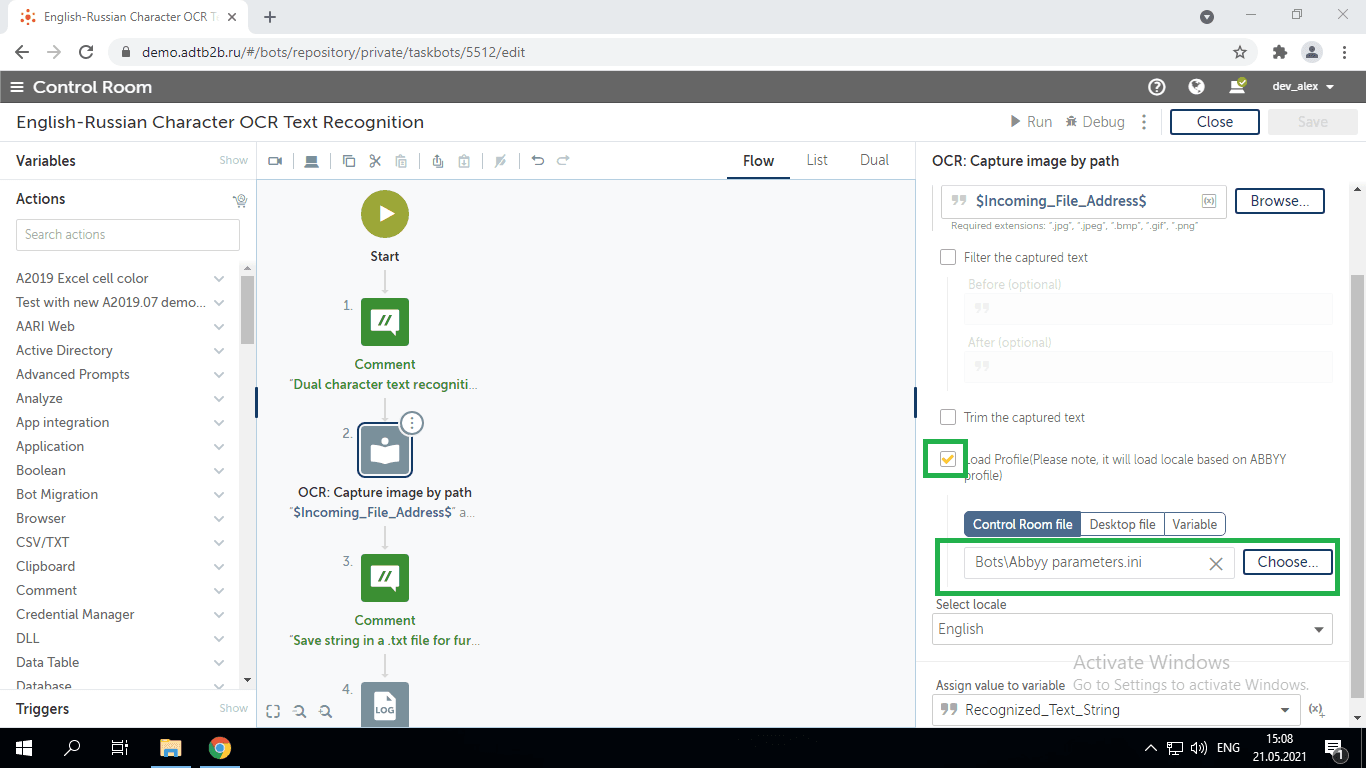Clear the Abbyy parameters.ini file selection
This screenshot has width=1366, height=768.
pyautogui.click(x=1216, y=563)
